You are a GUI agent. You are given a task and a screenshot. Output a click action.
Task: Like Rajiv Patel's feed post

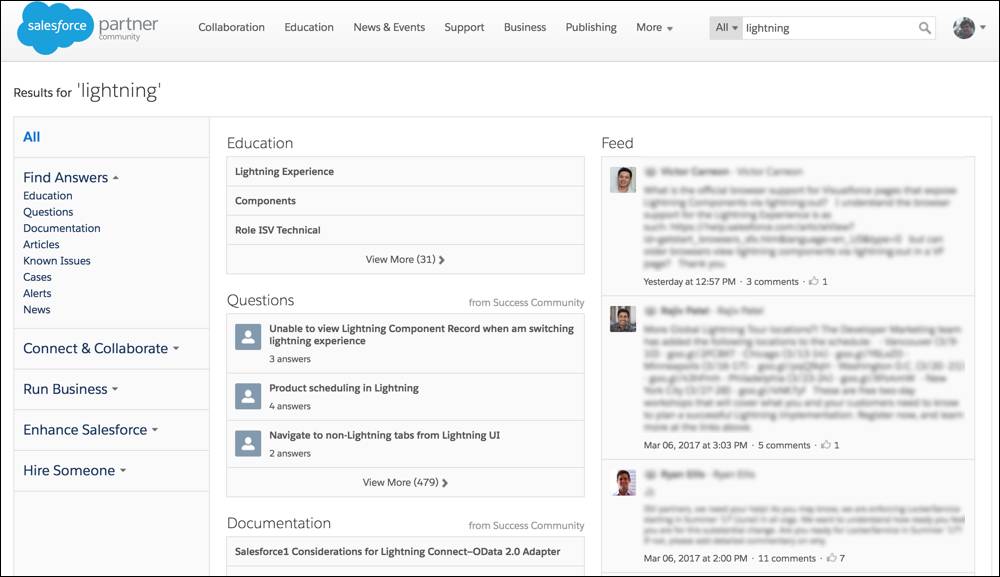828,445
